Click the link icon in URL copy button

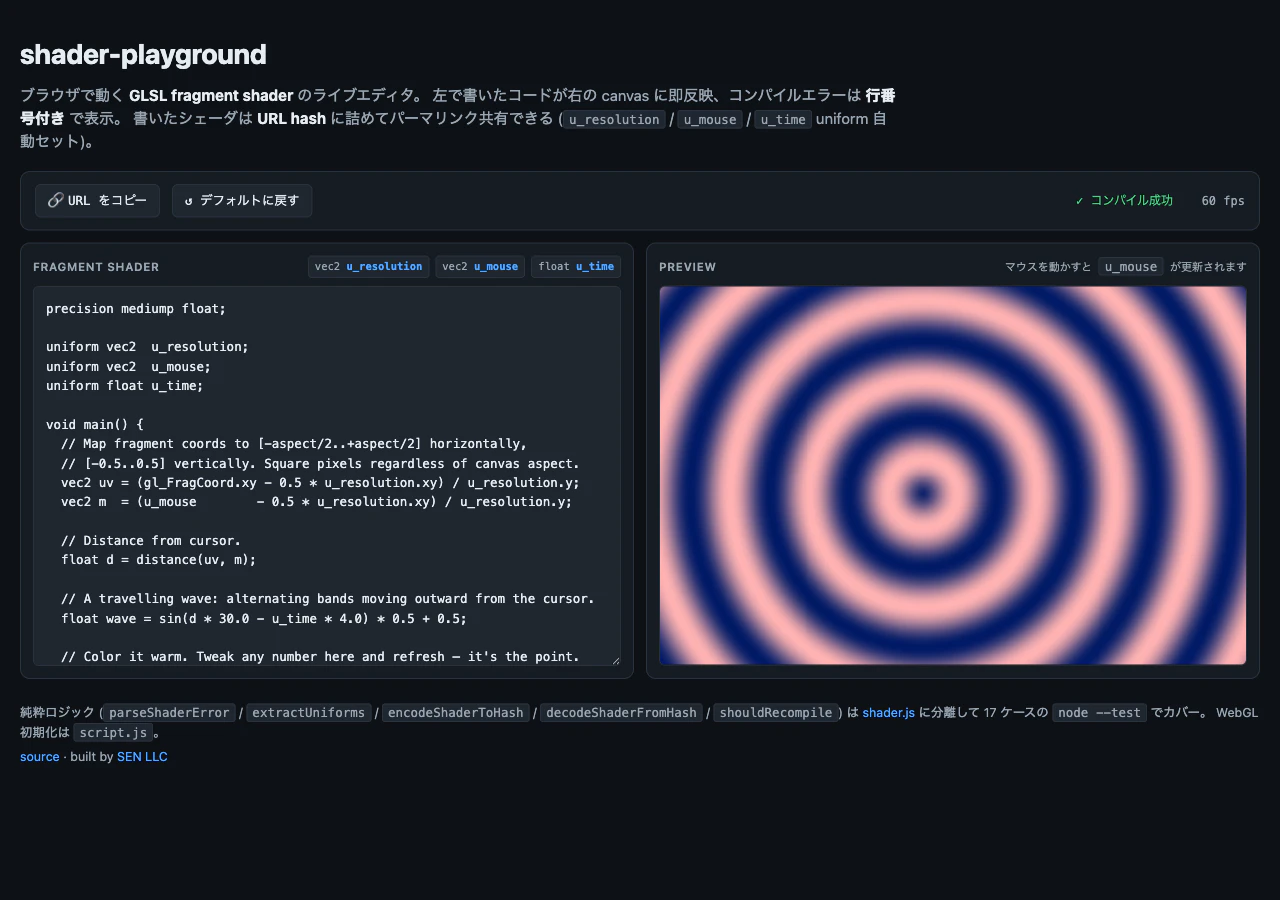[x=56, y=201]
